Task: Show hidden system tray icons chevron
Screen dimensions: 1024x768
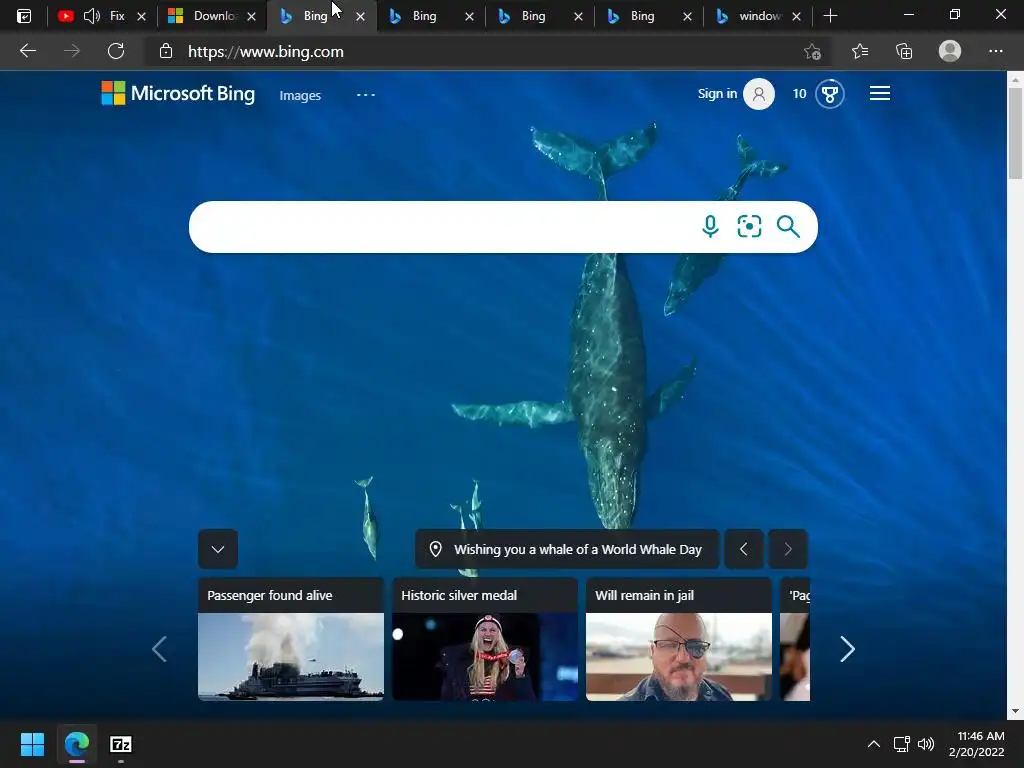Action: tap(874, 744)
